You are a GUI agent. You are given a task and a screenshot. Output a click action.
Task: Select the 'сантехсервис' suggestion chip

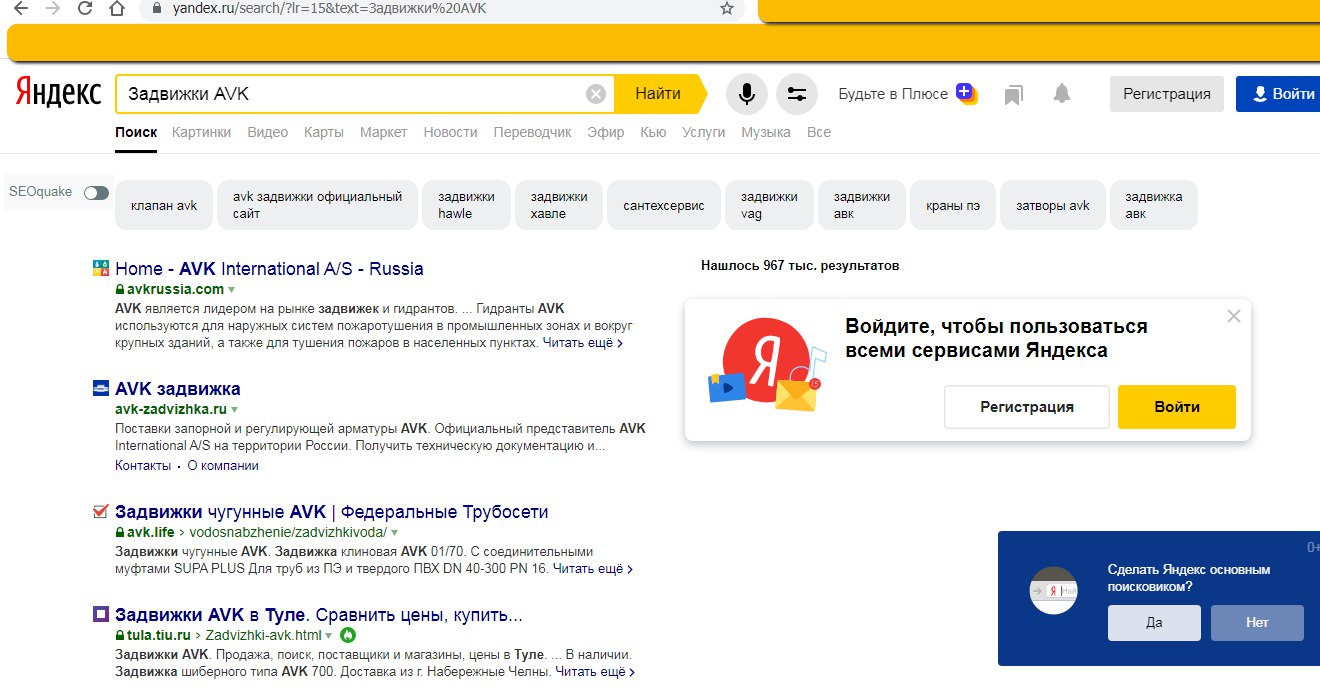[664, 205]
